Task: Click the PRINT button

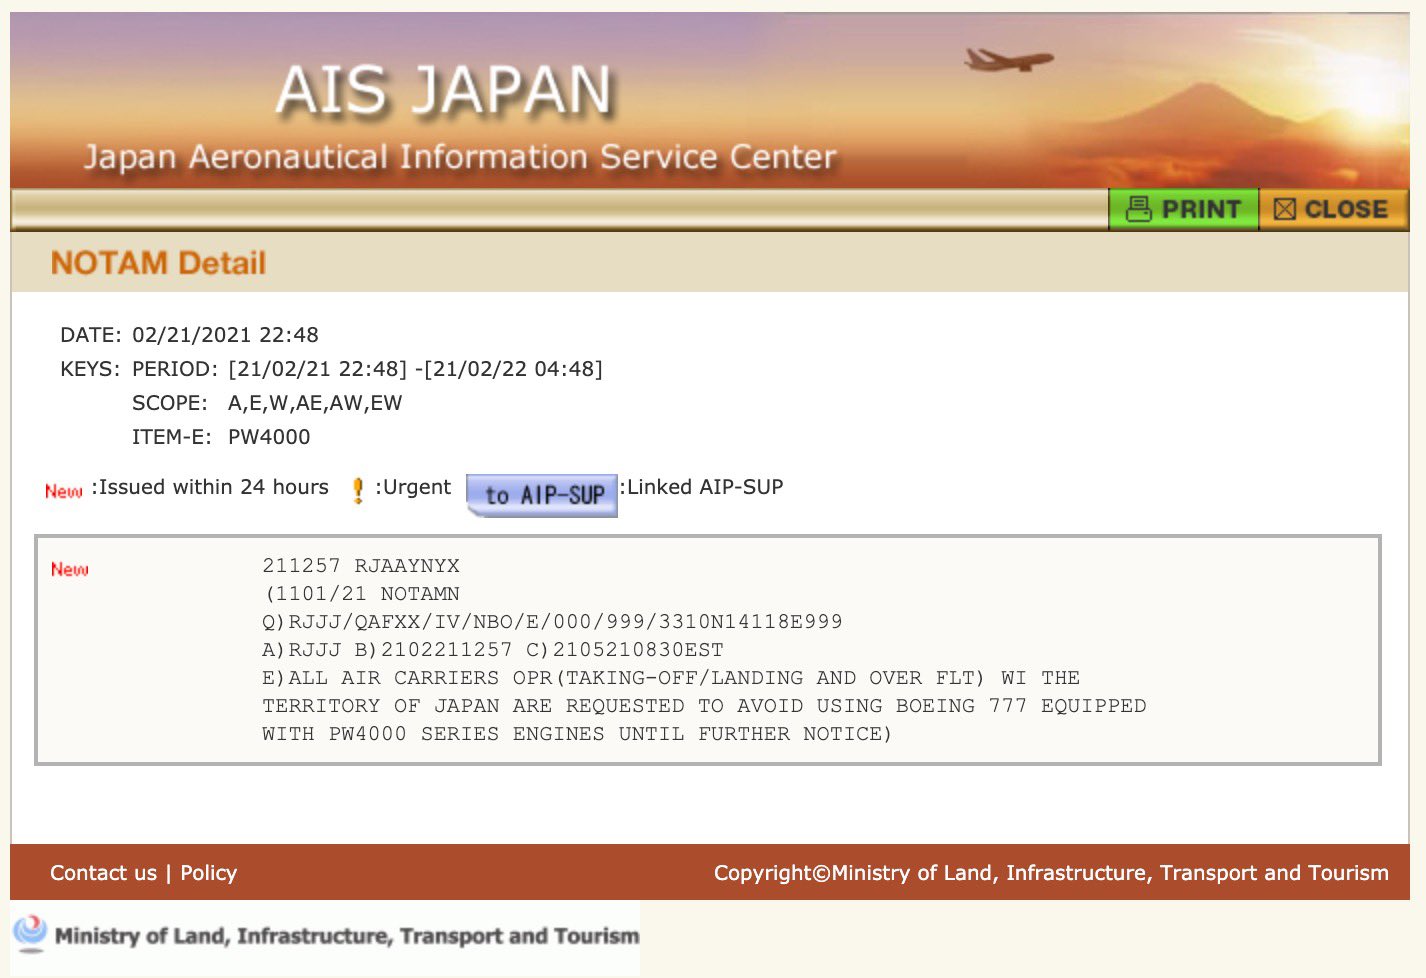Action: point(1184,209)
